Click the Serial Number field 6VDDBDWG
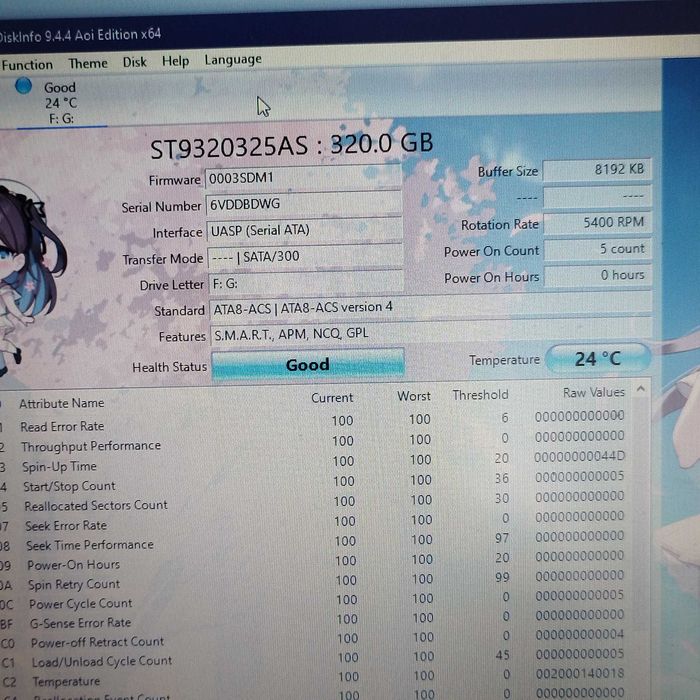The image size is (700, 700). 304,204
